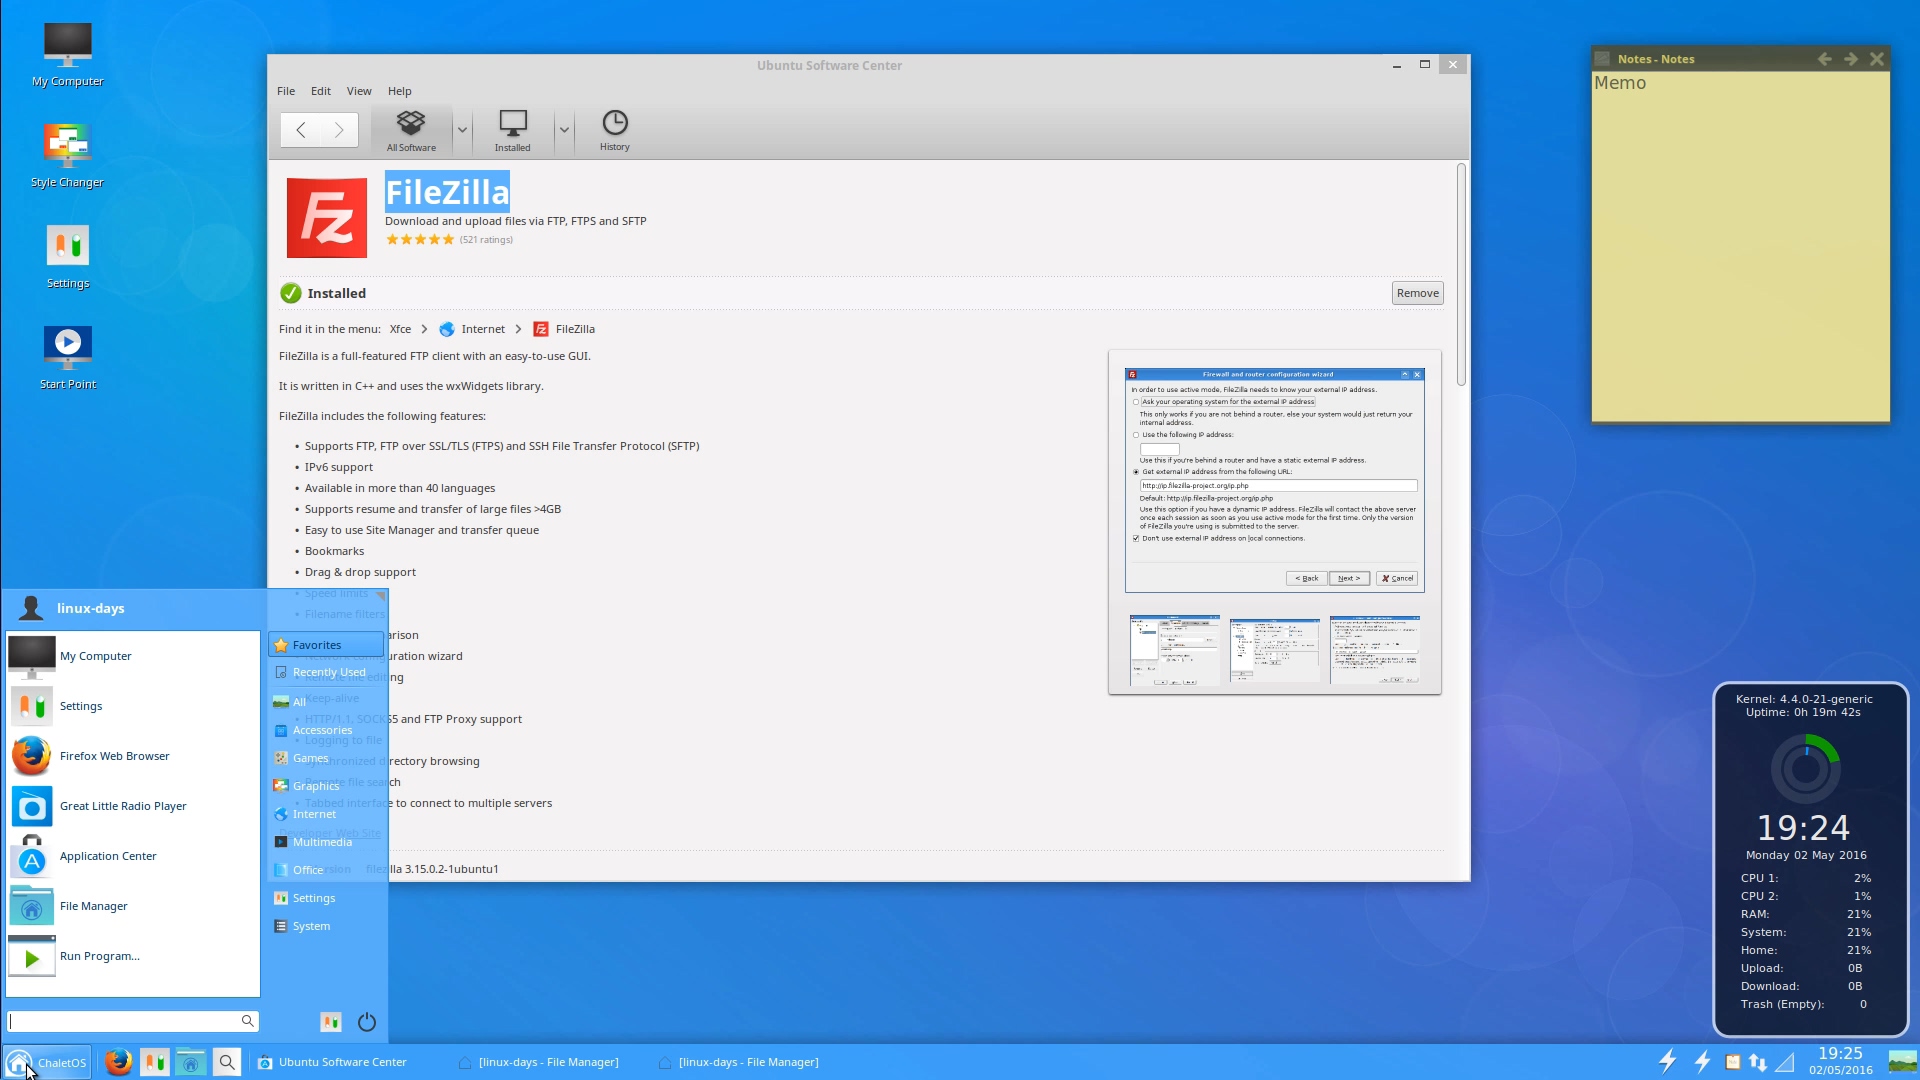This screenshot has height=1080, width=1920.
Task: Go to next note in Notes window
Action: pos(1851,59)
